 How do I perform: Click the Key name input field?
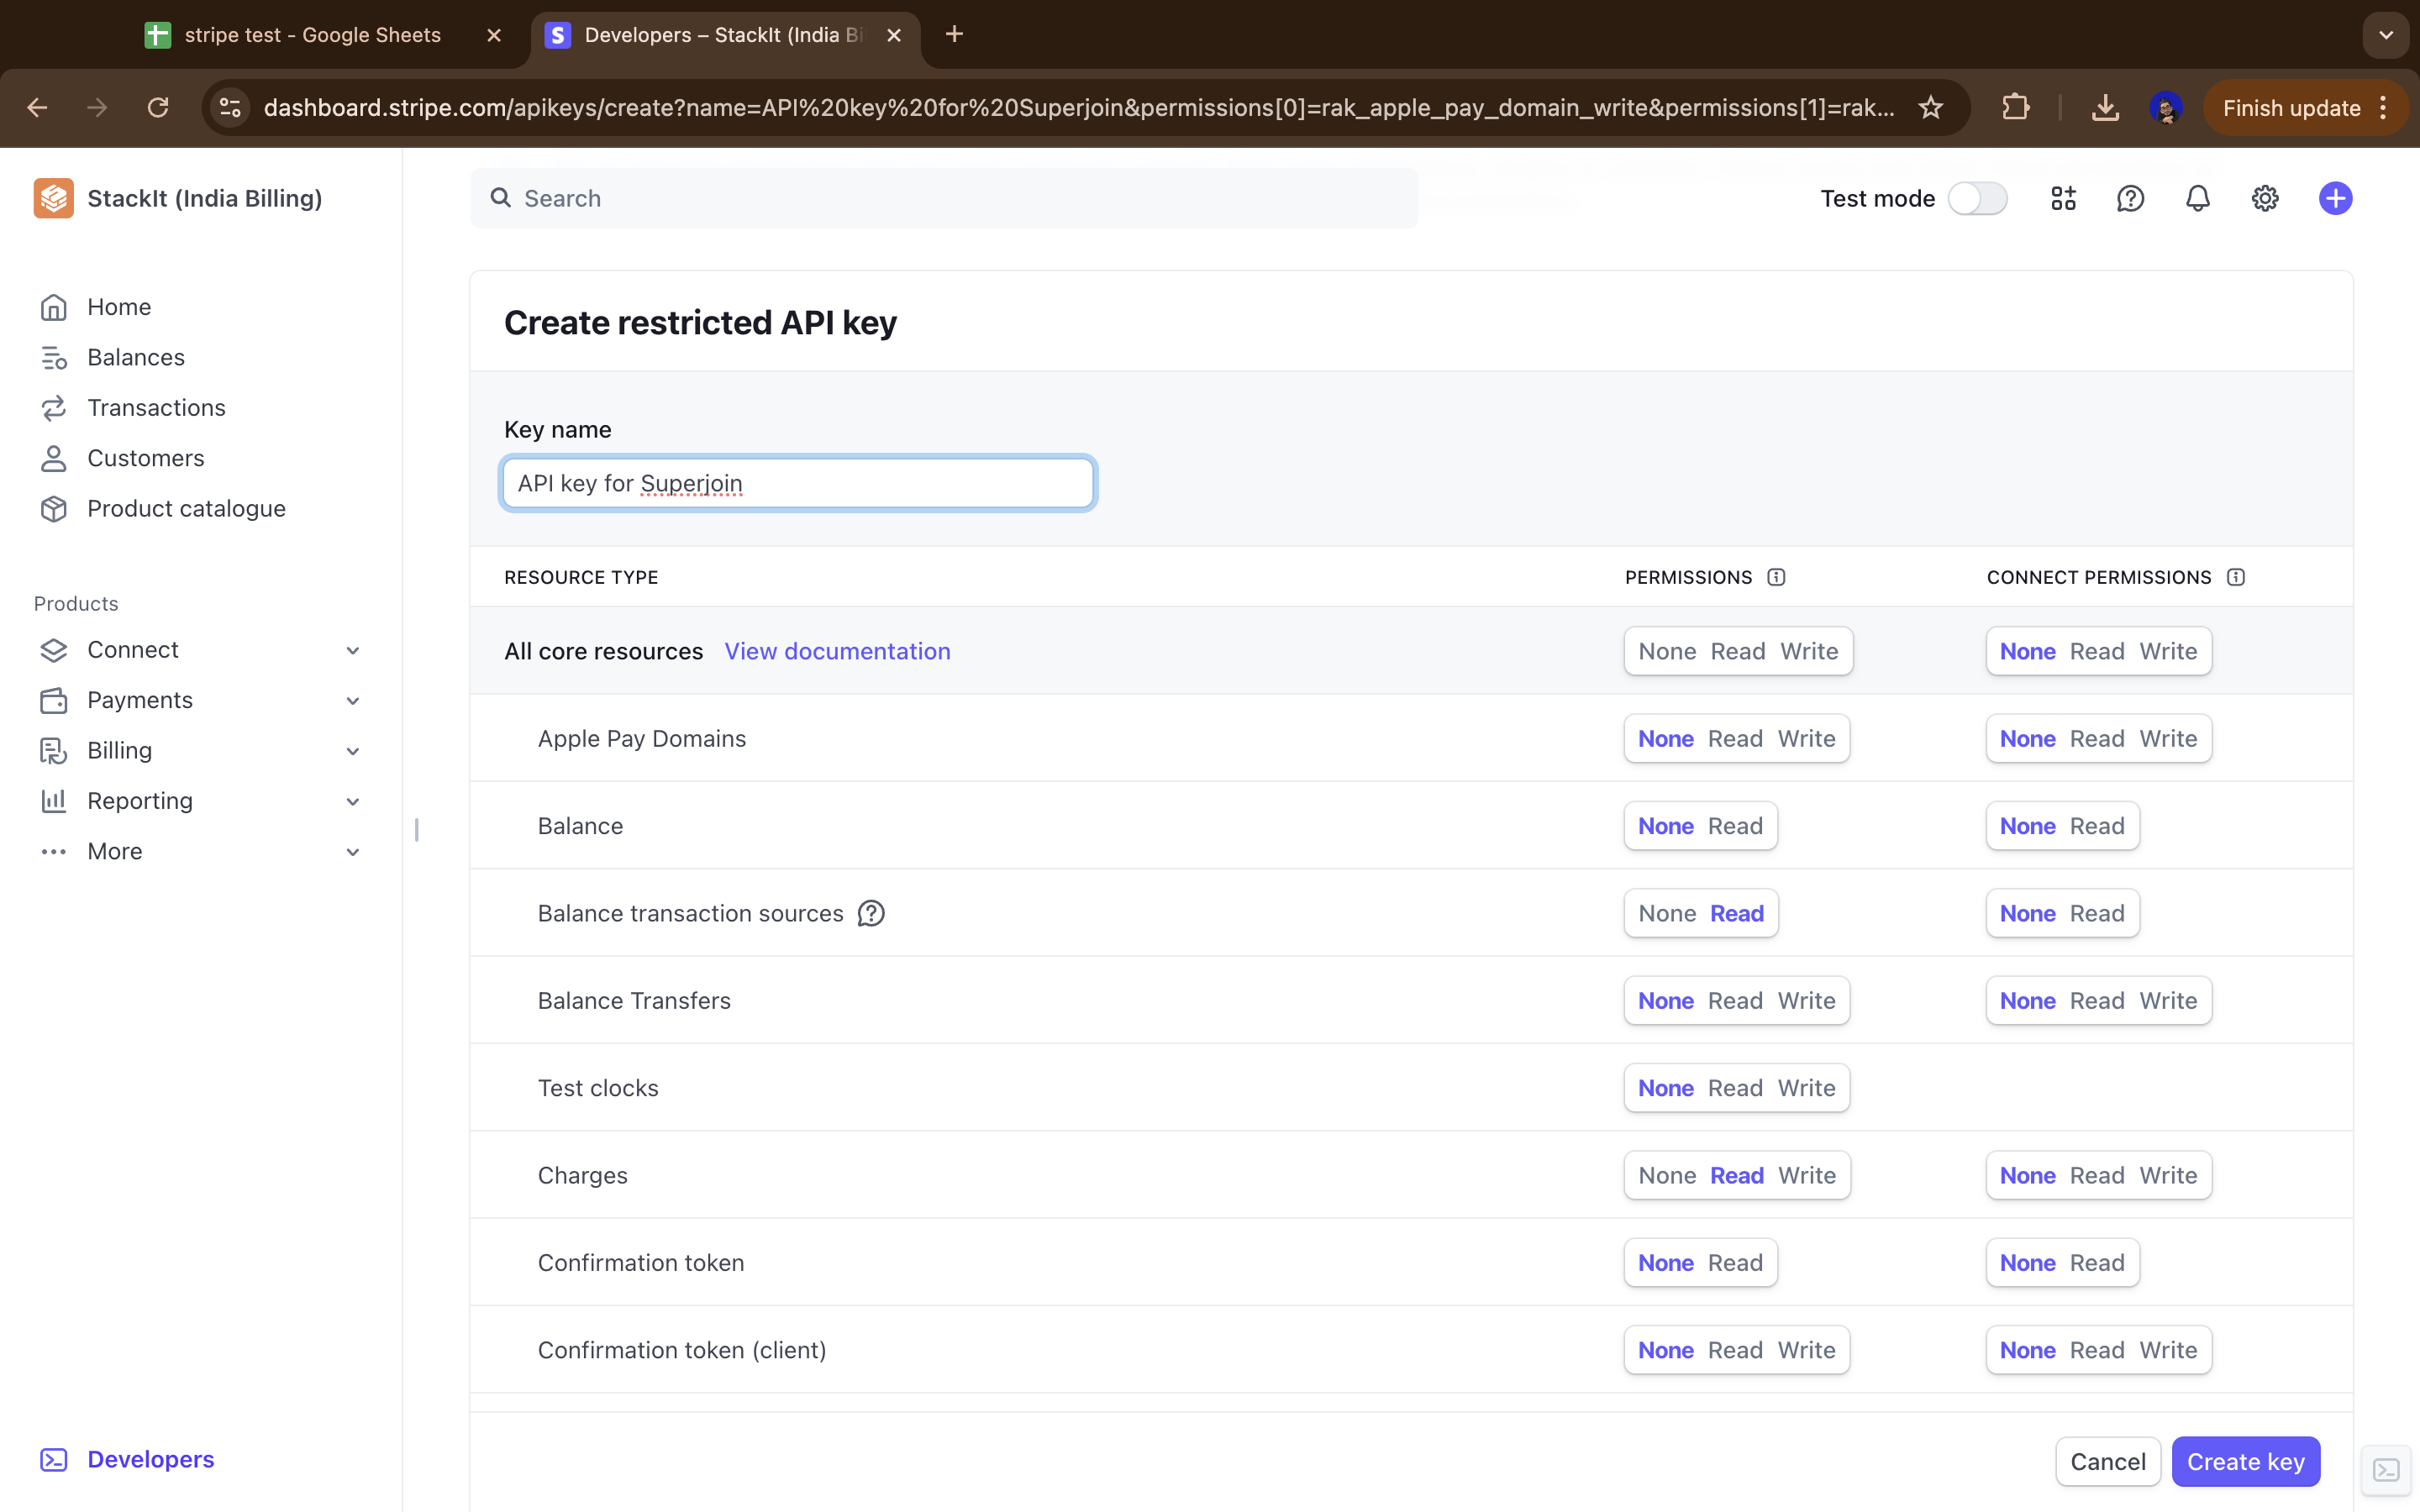[x=797, y=483]
